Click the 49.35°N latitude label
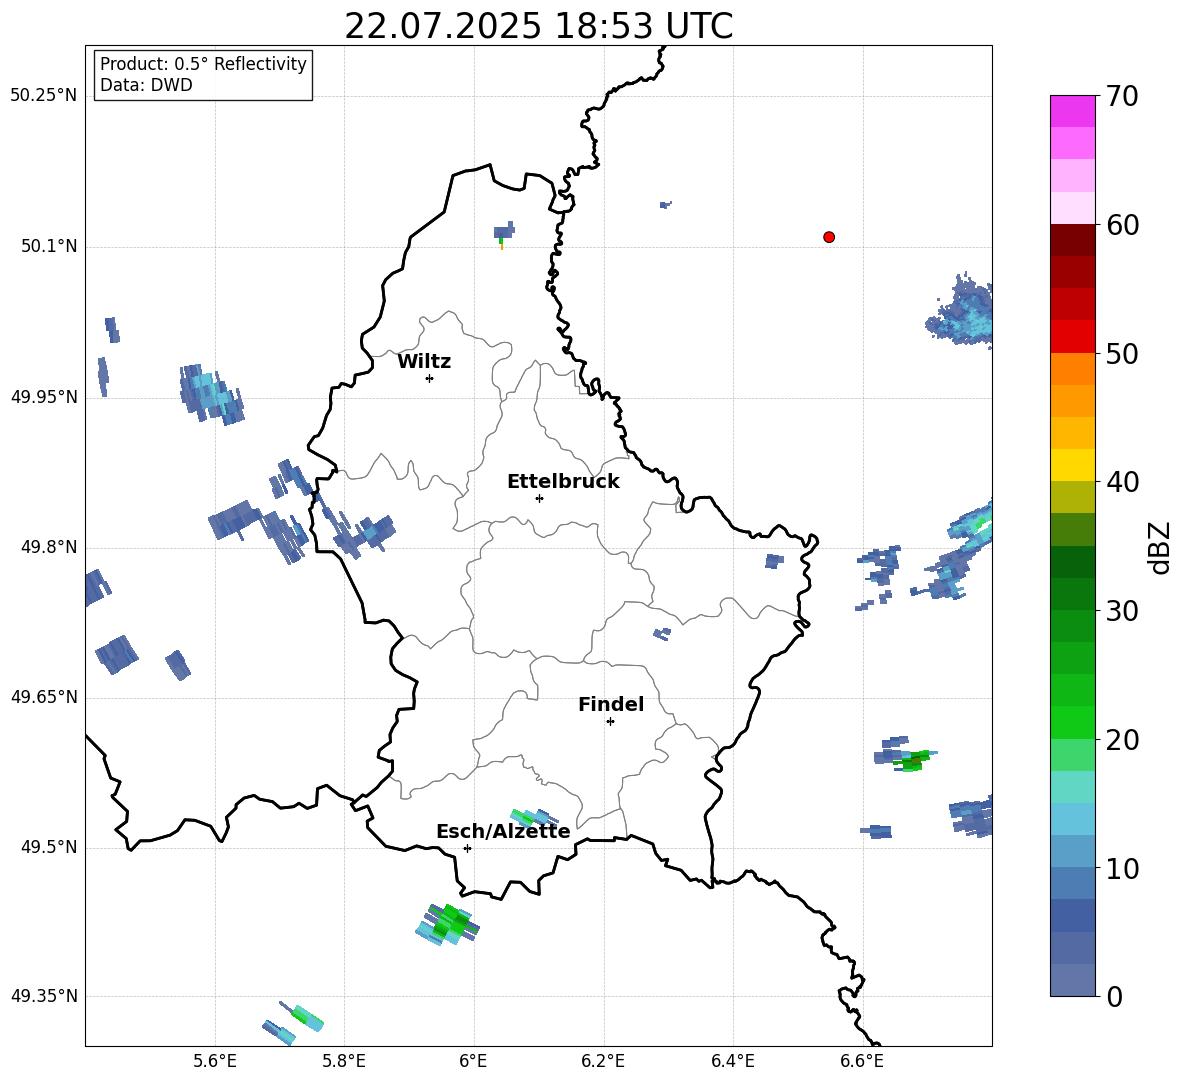Viewport: 1184px width, 1081px height. tap(44, 996)
